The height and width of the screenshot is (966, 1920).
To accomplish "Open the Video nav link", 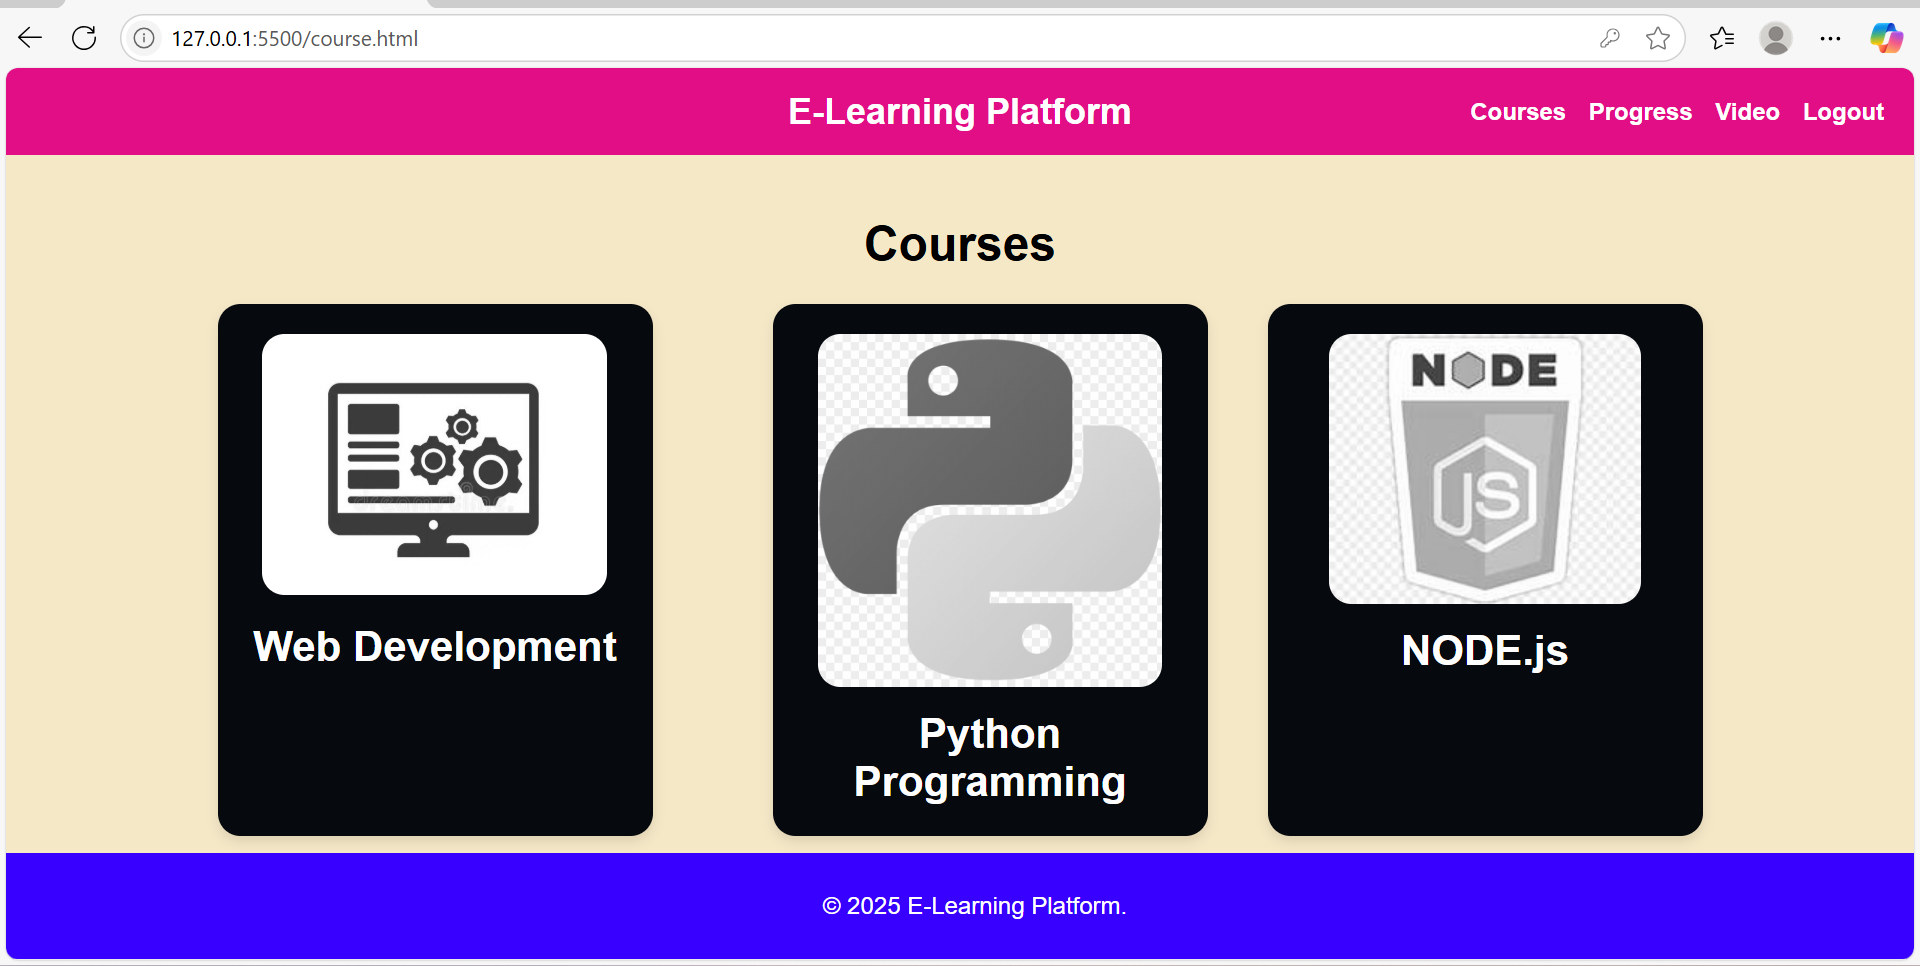I will pos(1747,112).
